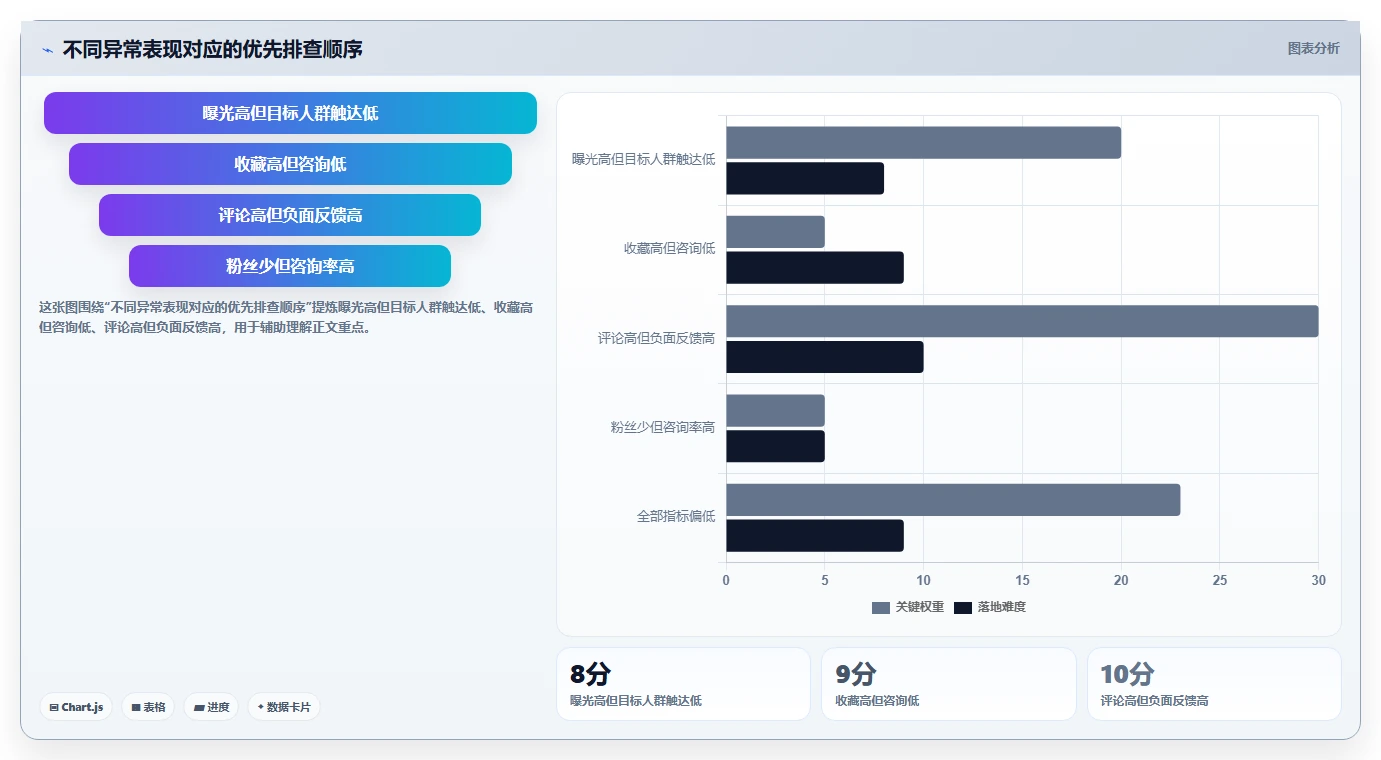Click the 关键权重 bar for 全部指标偏低
The width and height of the screenshot is (1381, 760).
pyautogui.click(x=953, y=500)
